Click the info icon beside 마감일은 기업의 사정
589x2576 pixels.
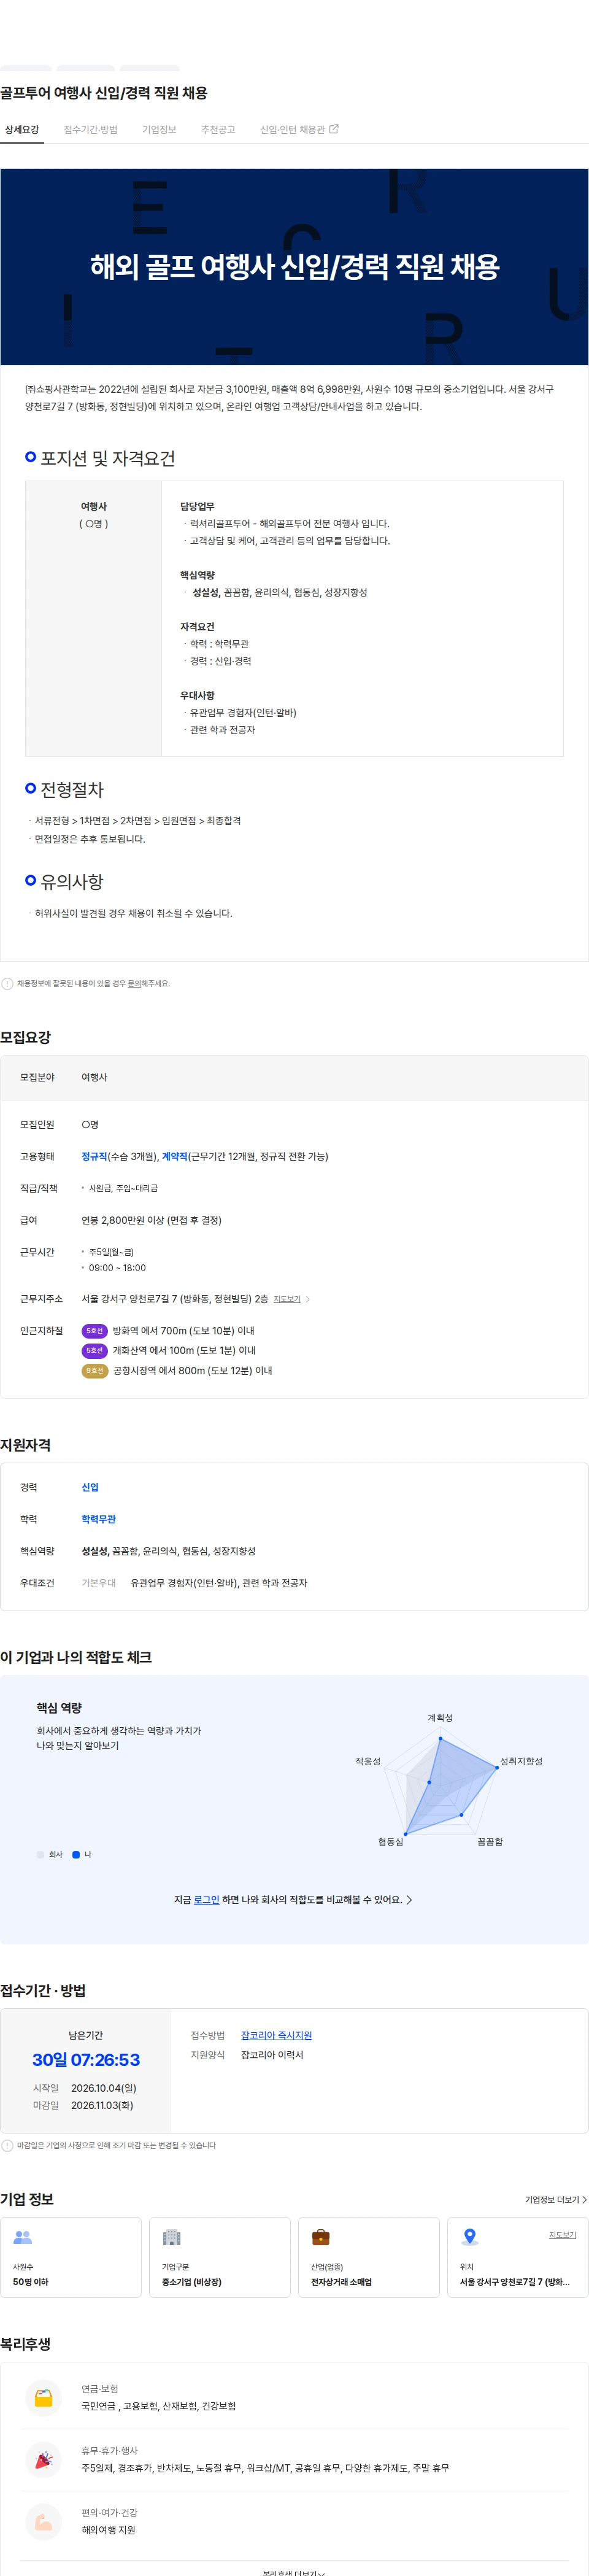point(7,2145)
